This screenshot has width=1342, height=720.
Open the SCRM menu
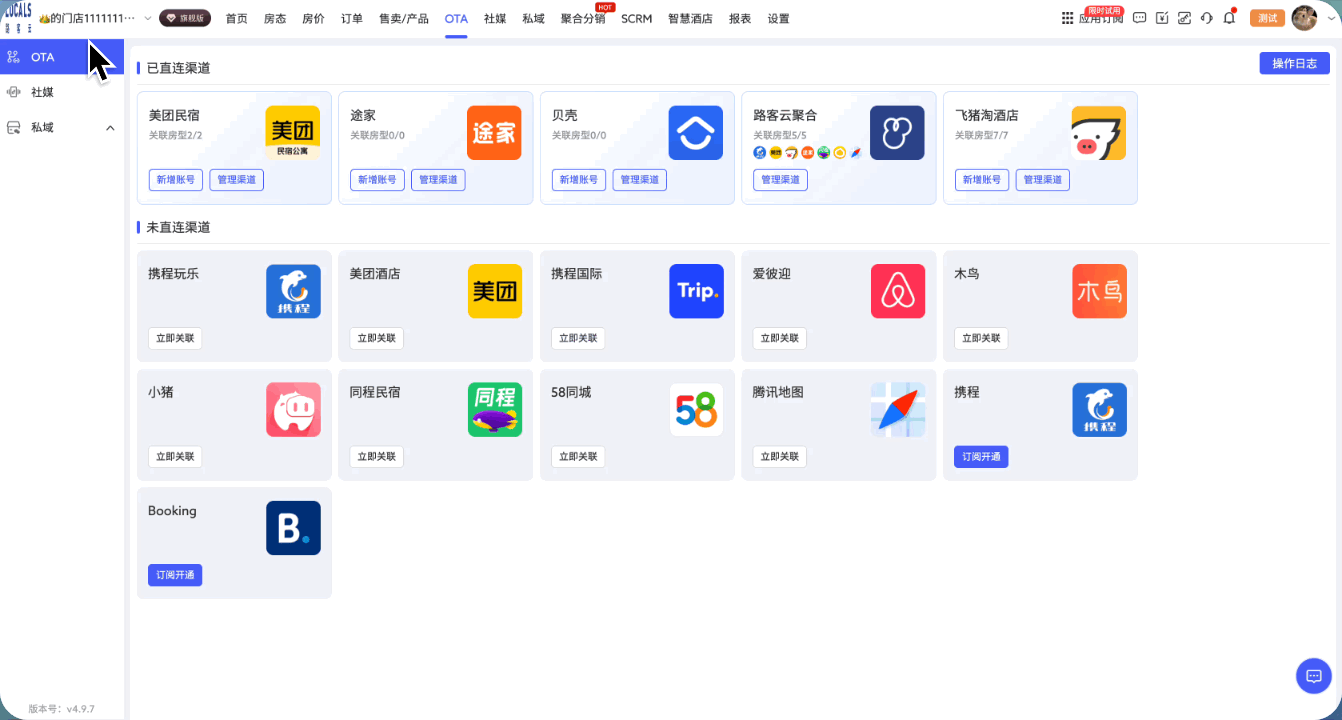coord(636,19)
